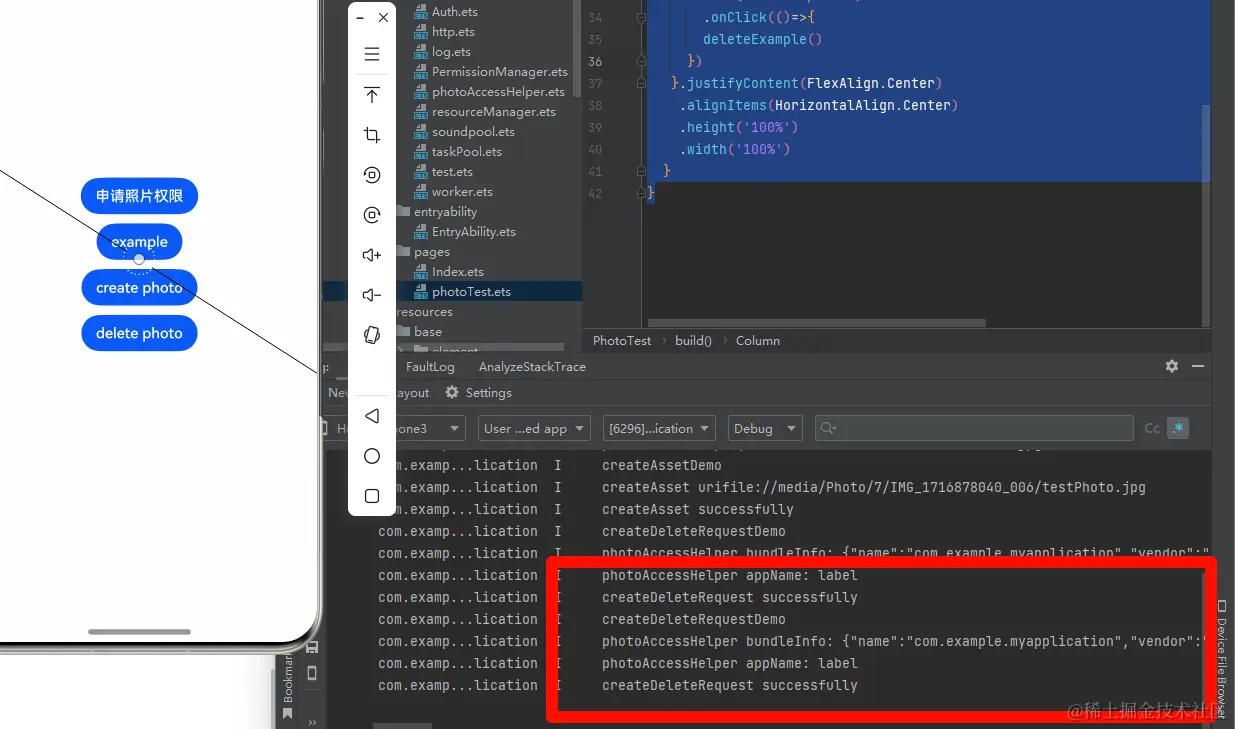The height and width of the screenshot is (729, 1235).
Task: Click log line 'createAsset successfully'
Action: tap(698, 509)
